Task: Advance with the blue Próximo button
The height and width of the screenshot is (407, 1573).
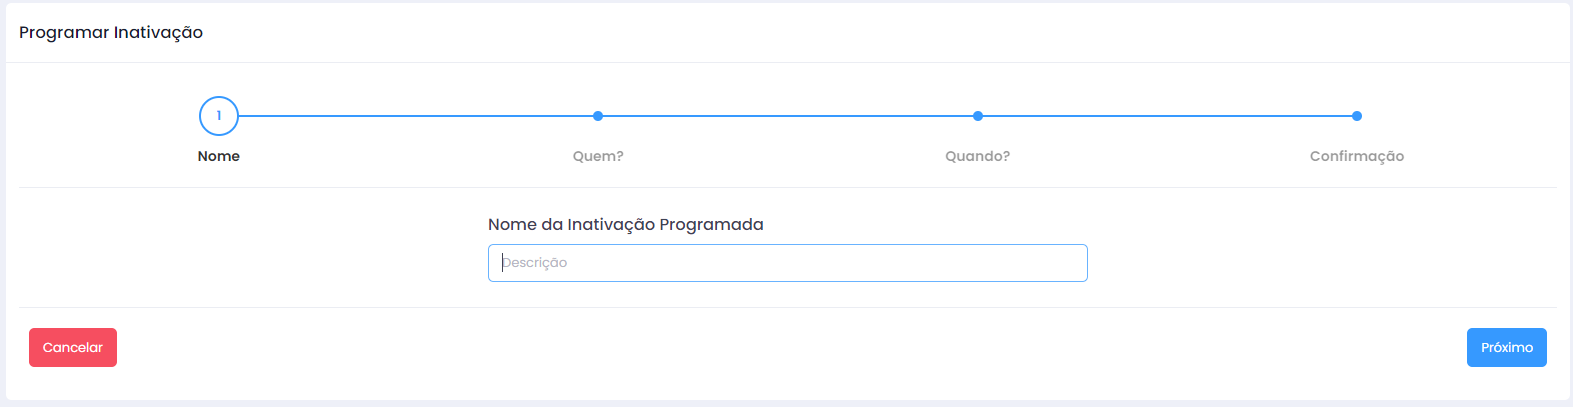Action: coord(1506,348)
